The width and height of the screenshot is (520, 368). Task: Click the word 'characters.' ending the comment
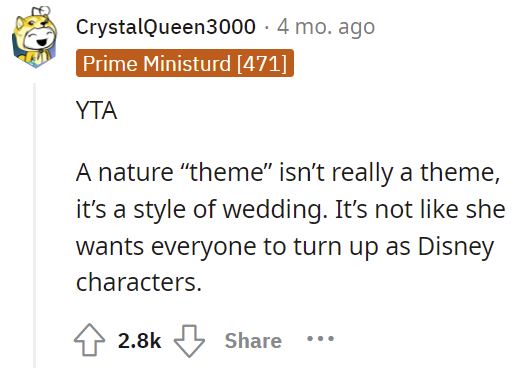coord(139,283)
